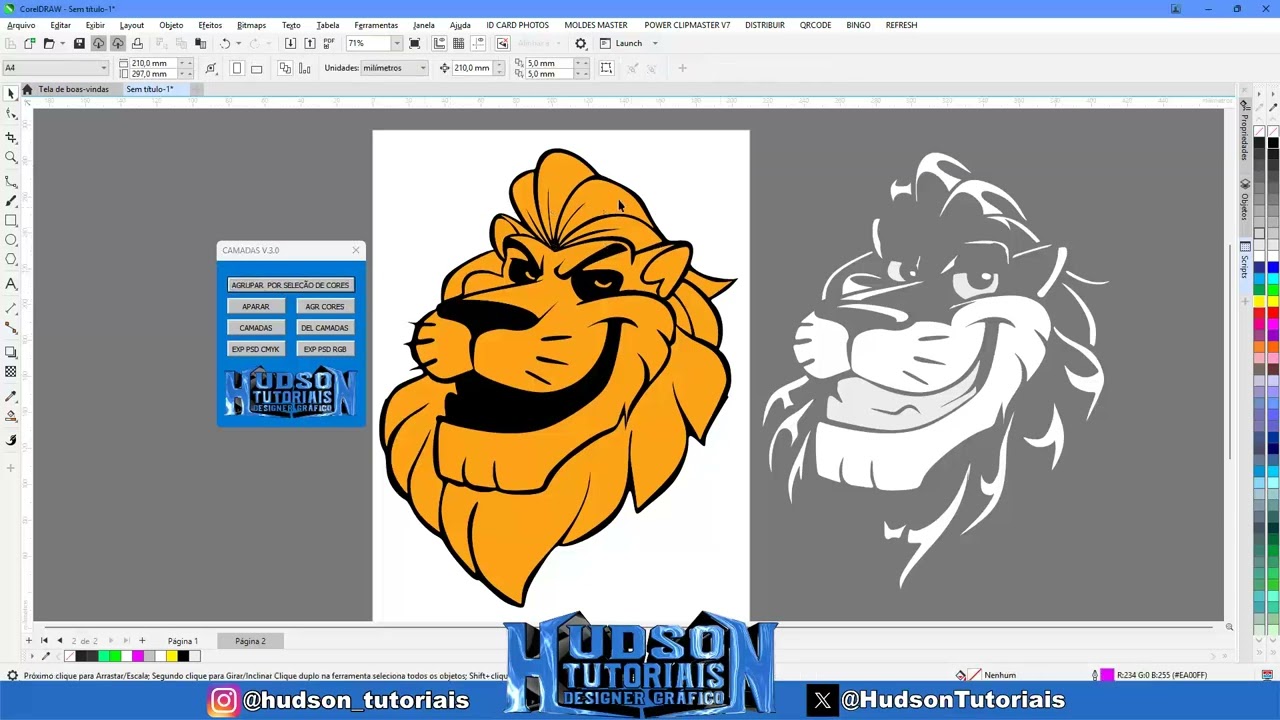Select the Pick tool in toolbox
The width and height of the screenshot is (1280, 720).
coord(11,93)
